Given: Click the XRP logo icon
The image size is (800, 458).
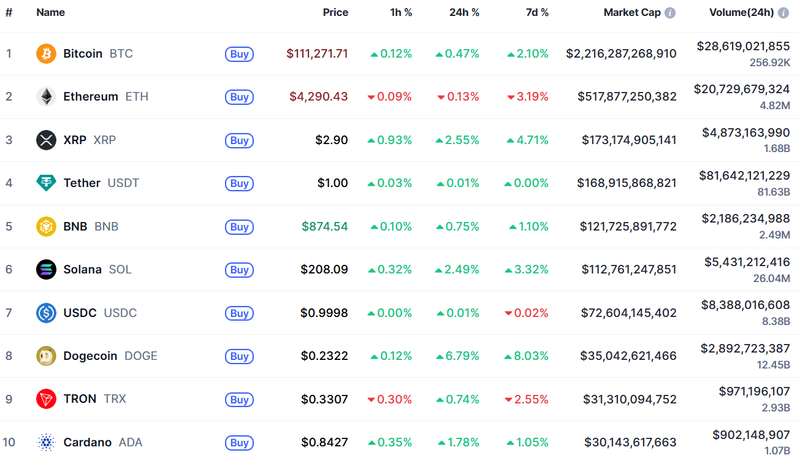Looking at the screenshot, I should click(46, 140).
